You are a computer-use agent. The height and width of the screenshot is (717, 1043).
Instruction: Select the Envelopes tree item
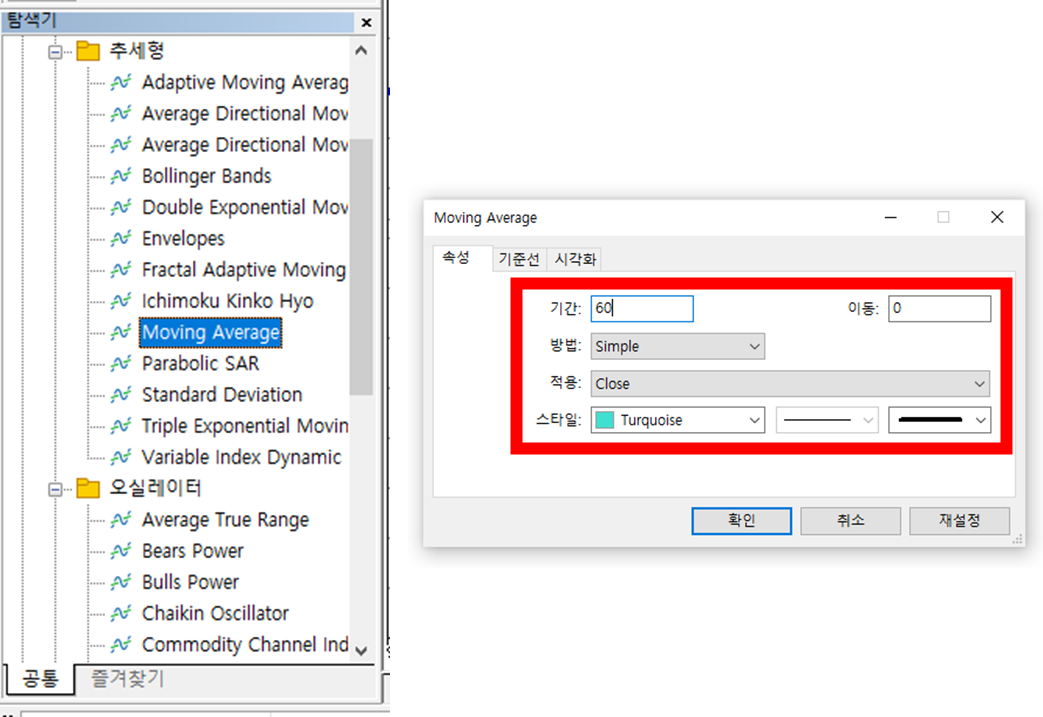183,239
